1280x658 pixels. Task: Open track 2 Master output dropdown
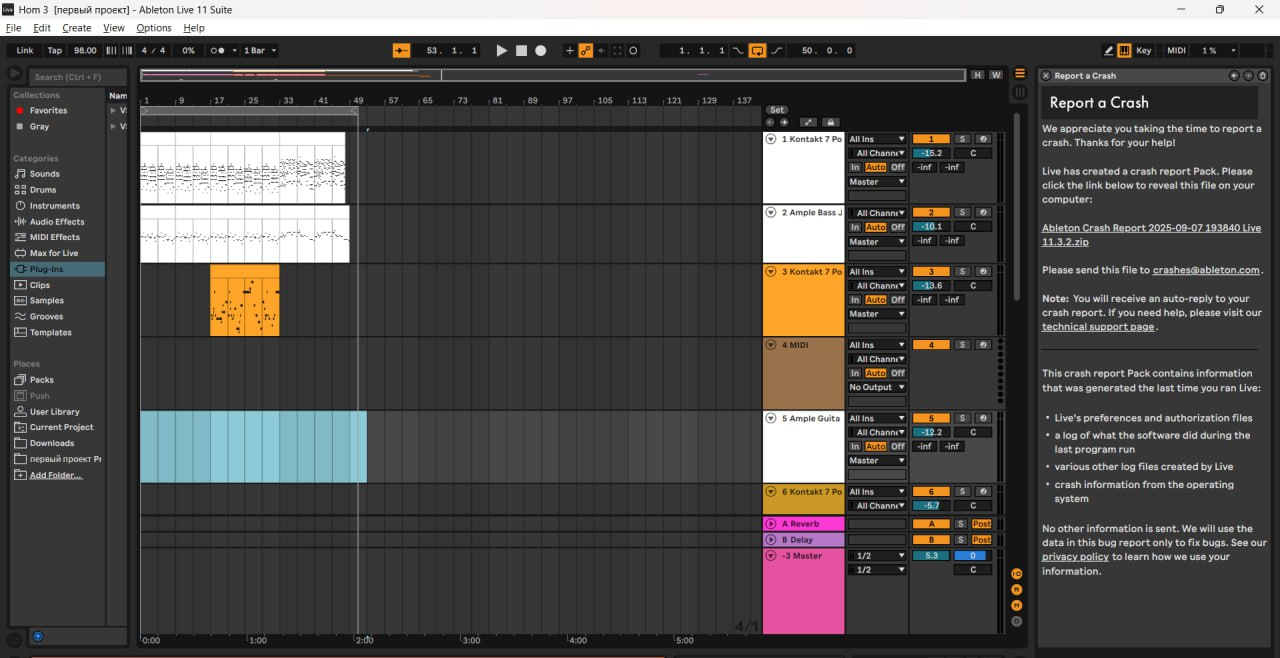(877, 242)
